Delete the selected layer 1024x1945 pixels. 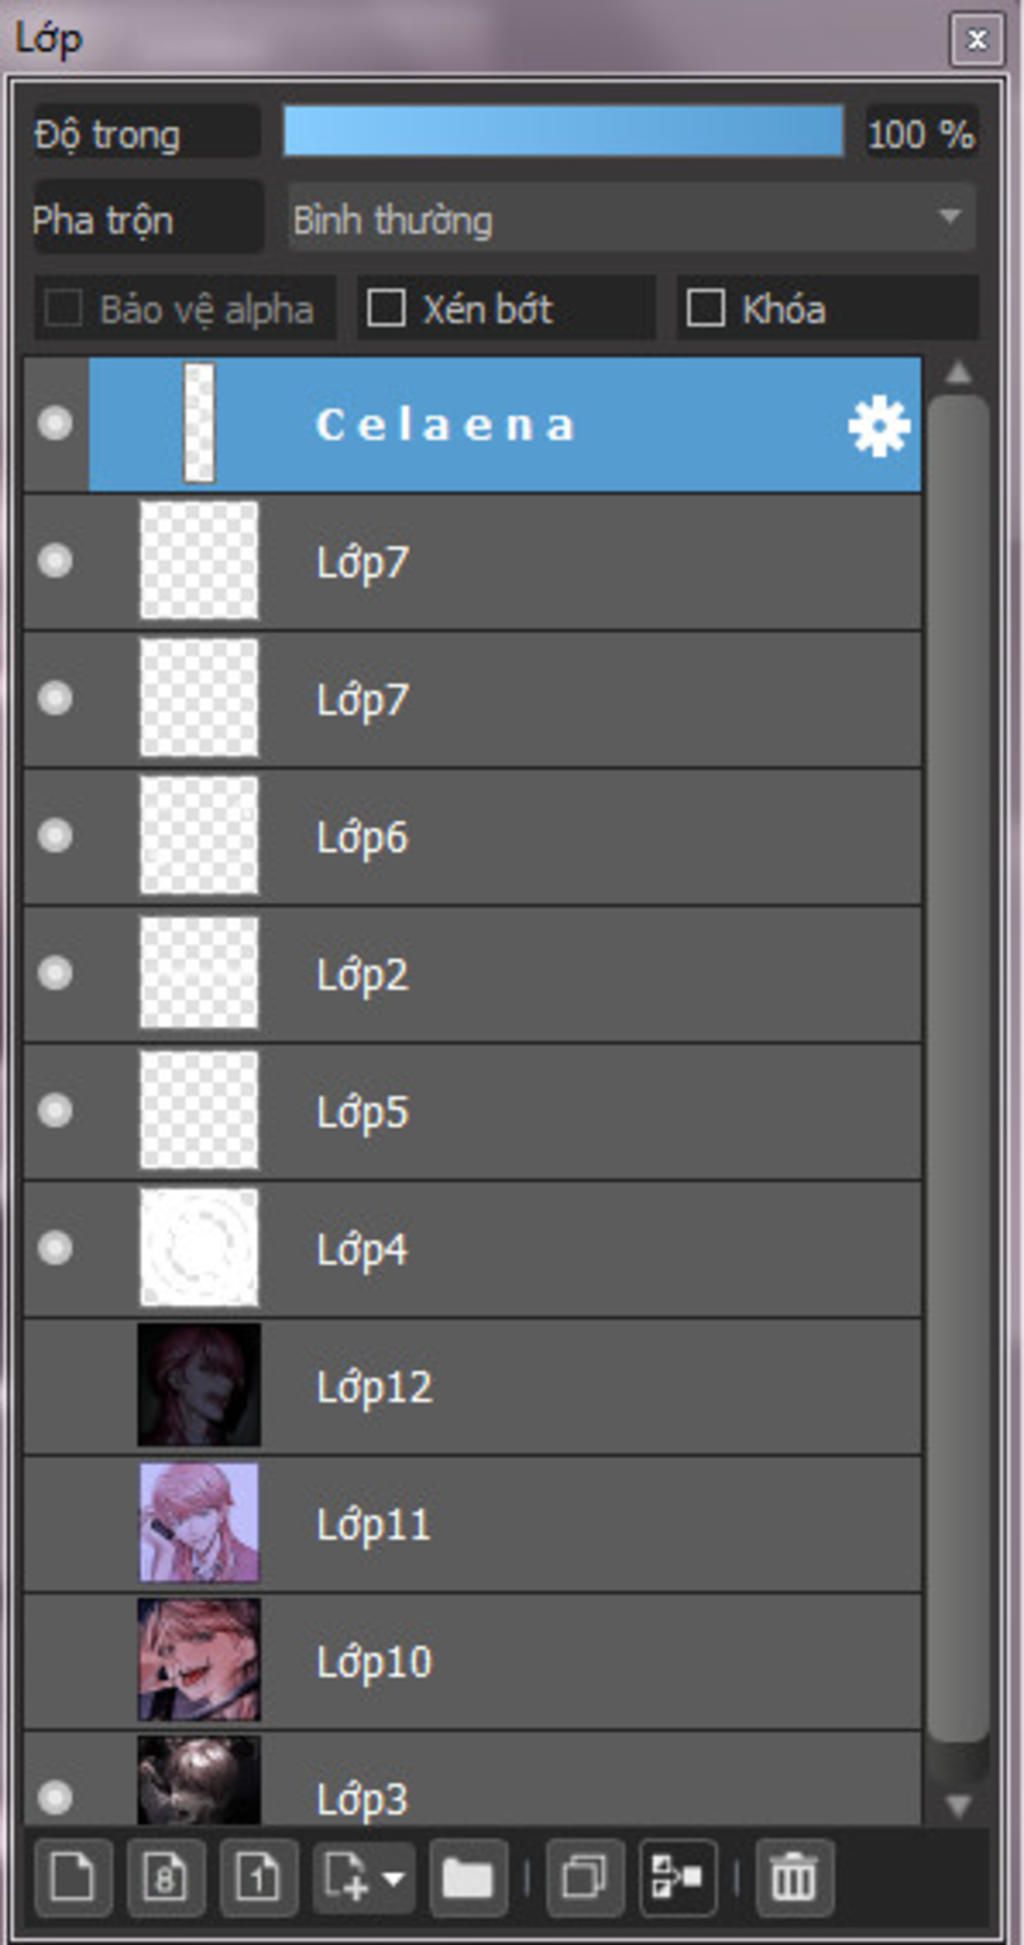click(x=794, y=1877)
